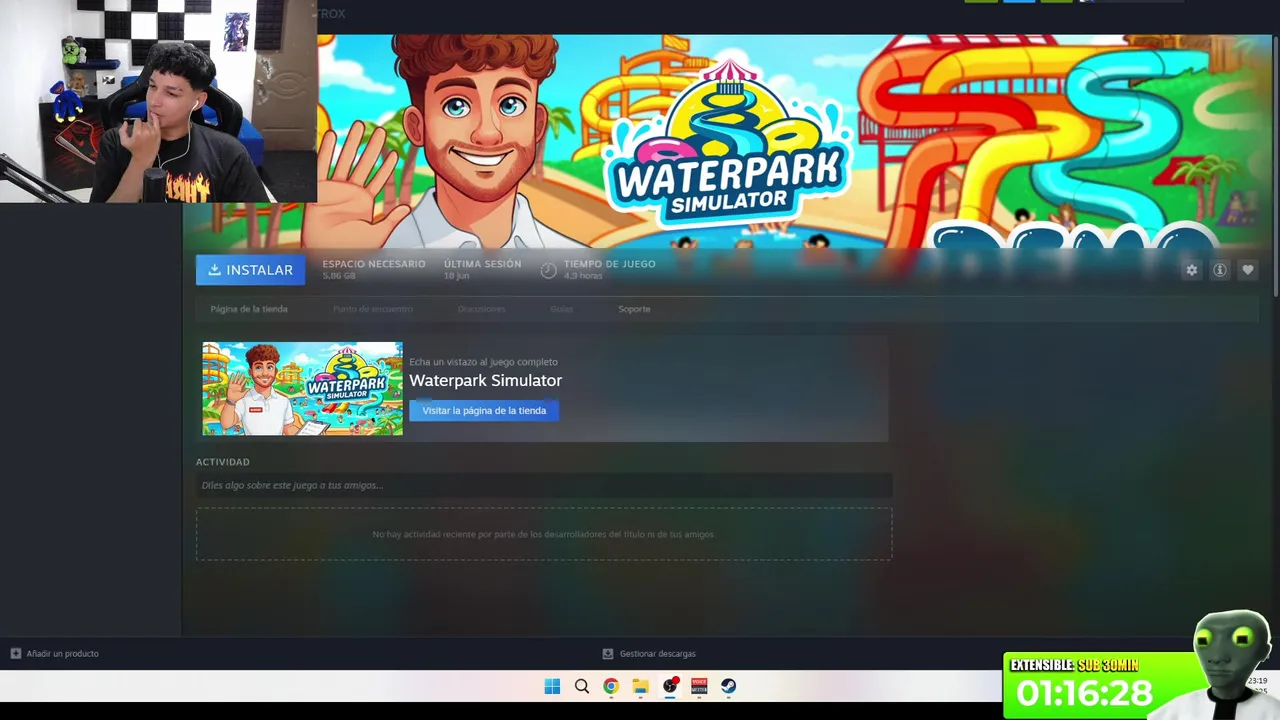Screen dimensions: 1280x720
Task: Open the game info icon
Action: click(1219, 270)
